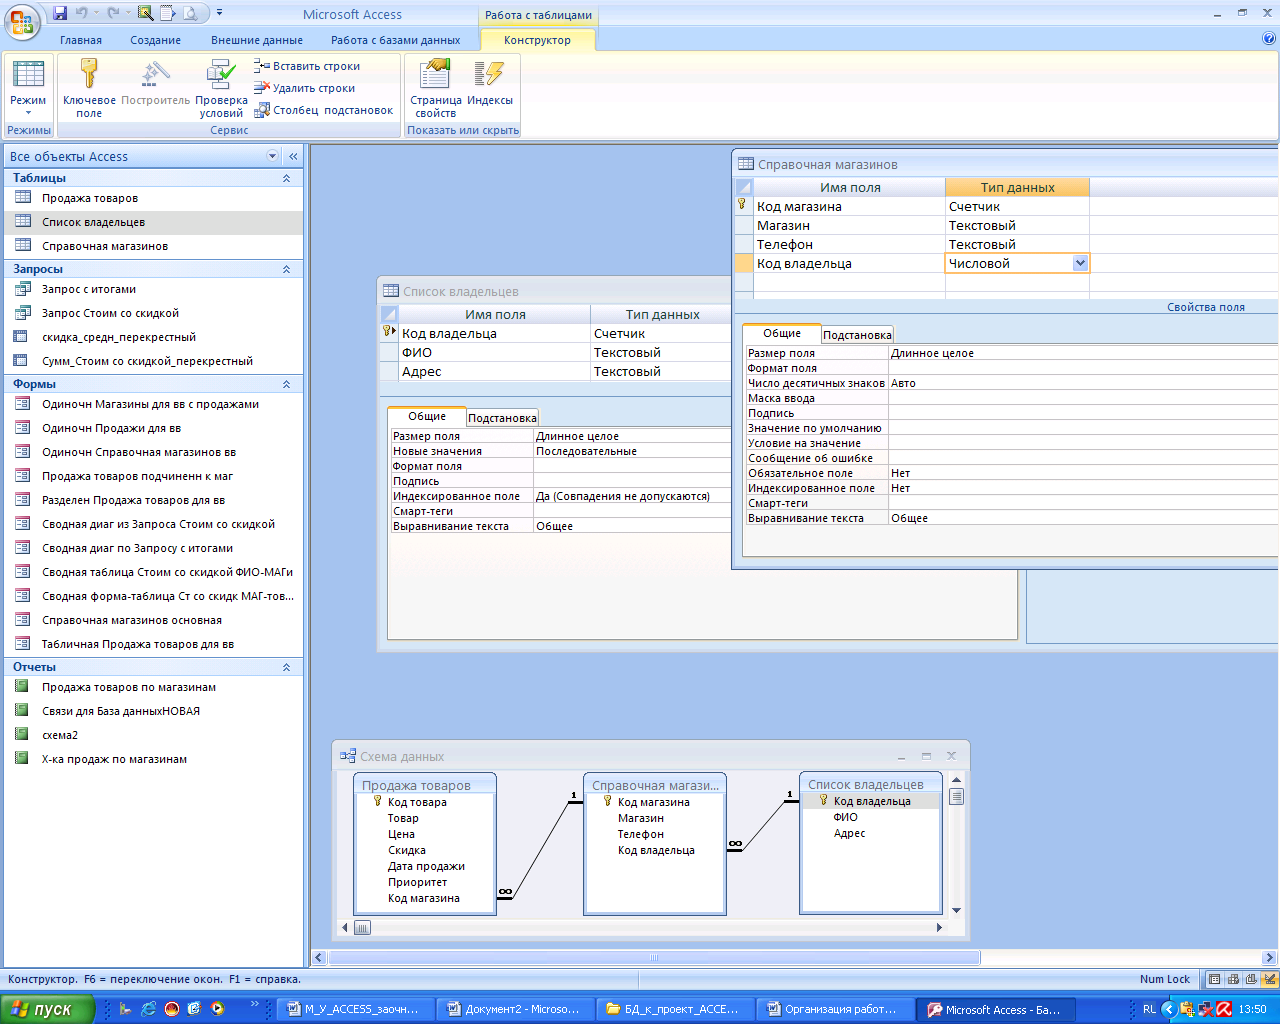Viewport: 1280px width, 1024px height.
Task: Open the Запрос с итогами query
Action: [x=153, y=289]
